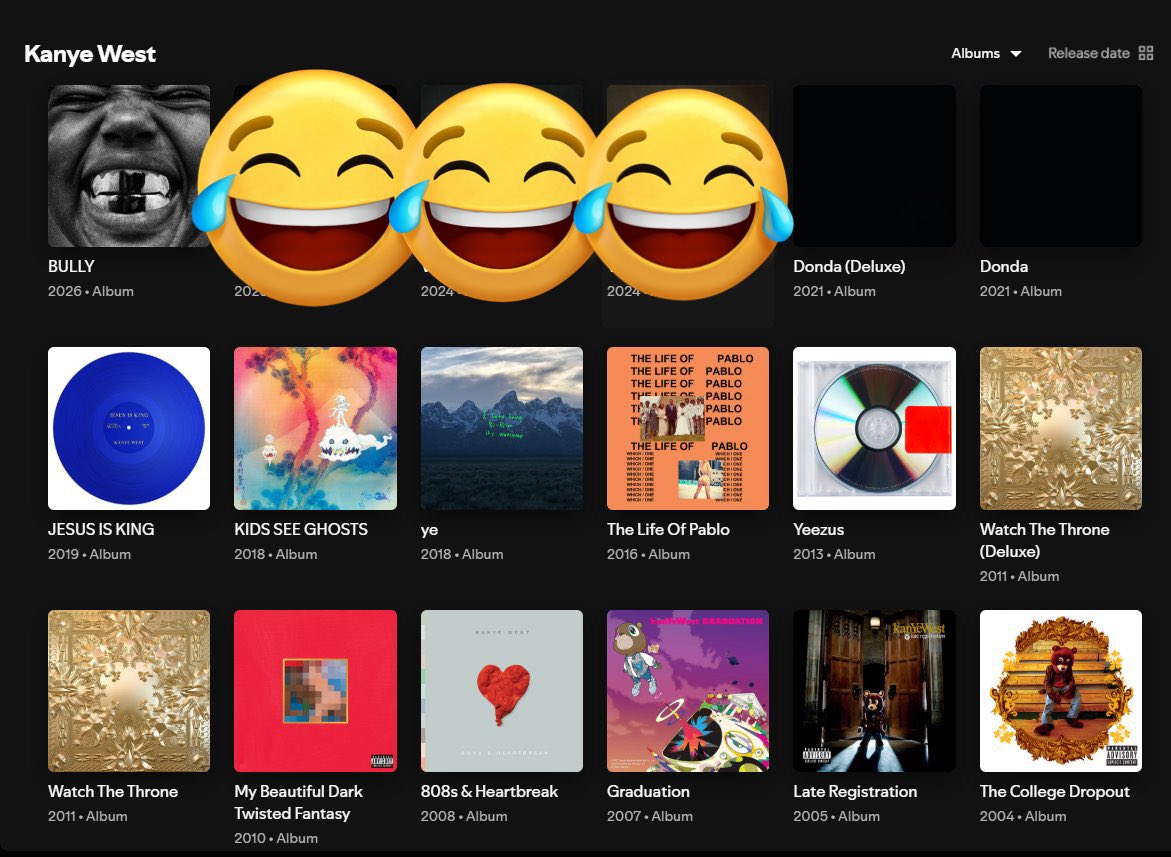Image resolution: width=1171 pixels, height=857 pixels.
Task: Open the Watch The Throne 2011 standard cover
Action: pos(128,691)
